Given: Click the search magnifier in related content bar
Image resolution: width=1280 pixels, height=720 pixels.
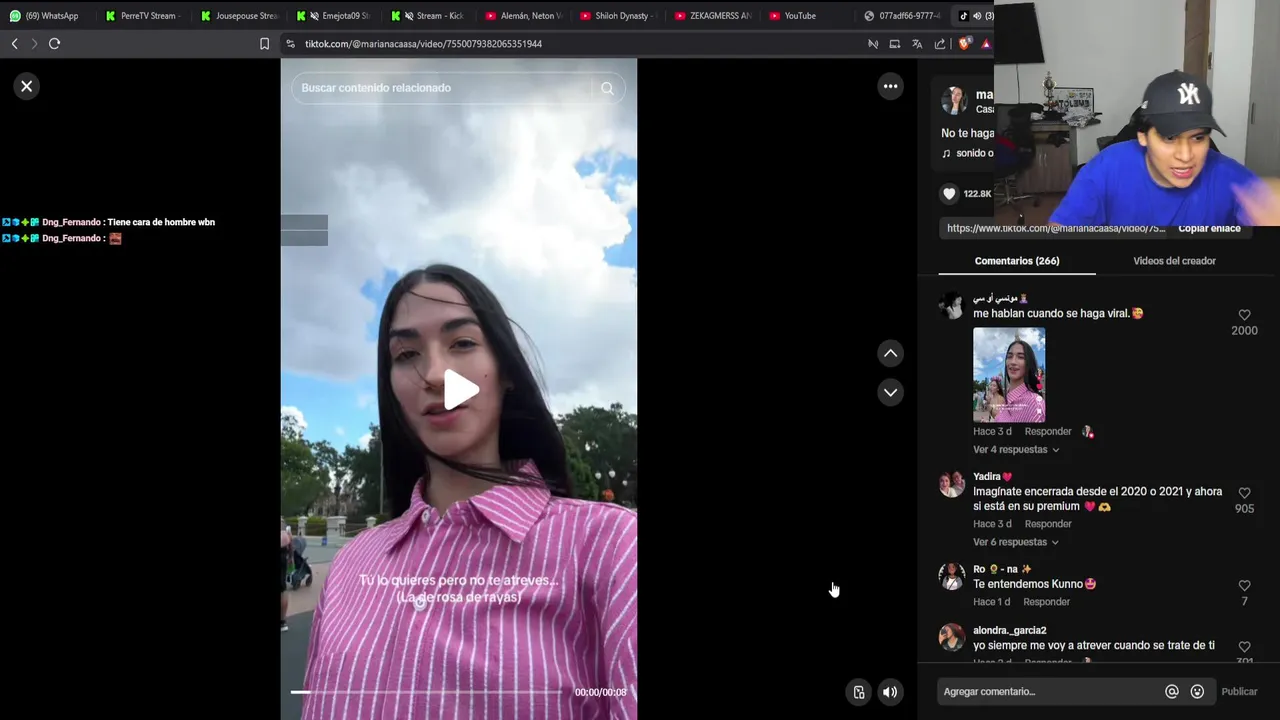Looking at the screenshot, I should [607, 88].
